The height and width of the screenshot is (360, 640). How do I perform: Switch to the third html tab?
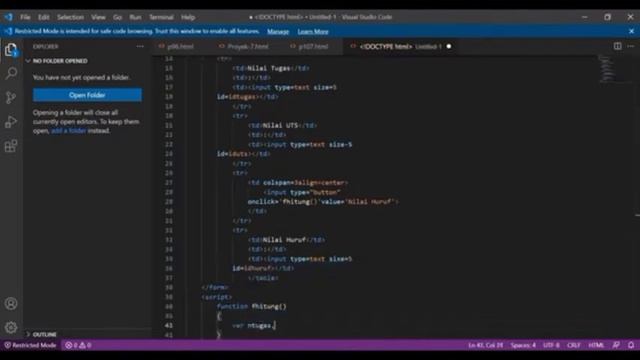click(313, 47)
